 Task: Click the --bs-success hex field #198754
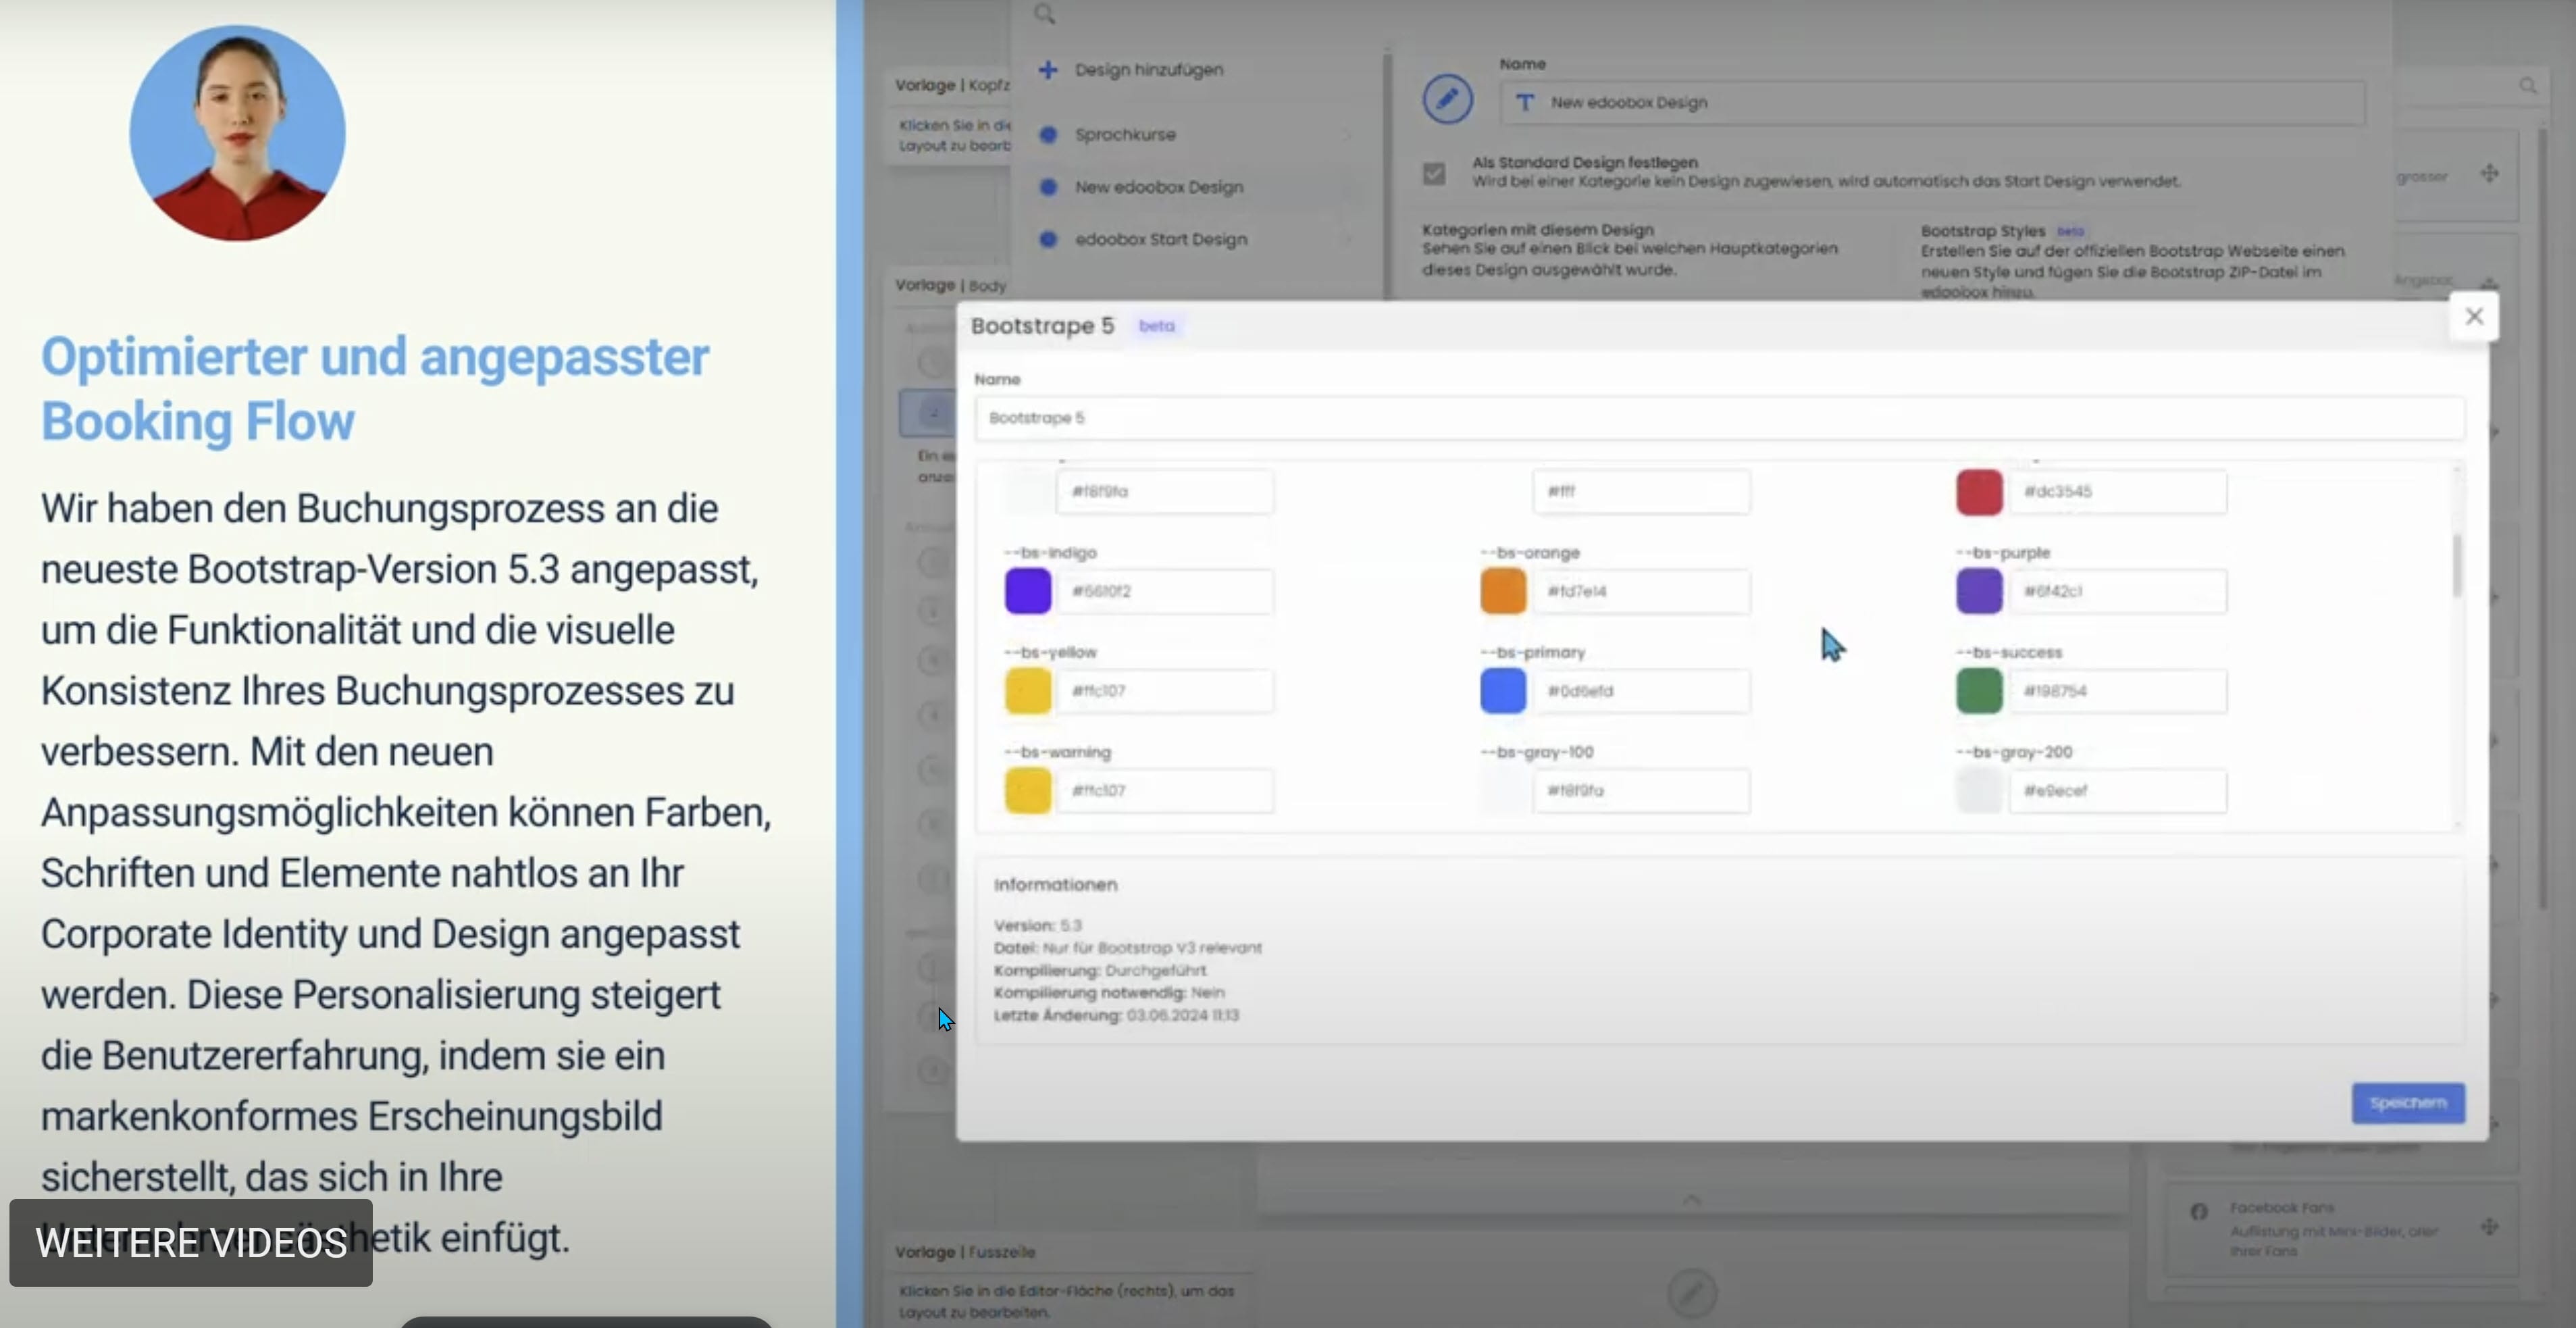2118,691
